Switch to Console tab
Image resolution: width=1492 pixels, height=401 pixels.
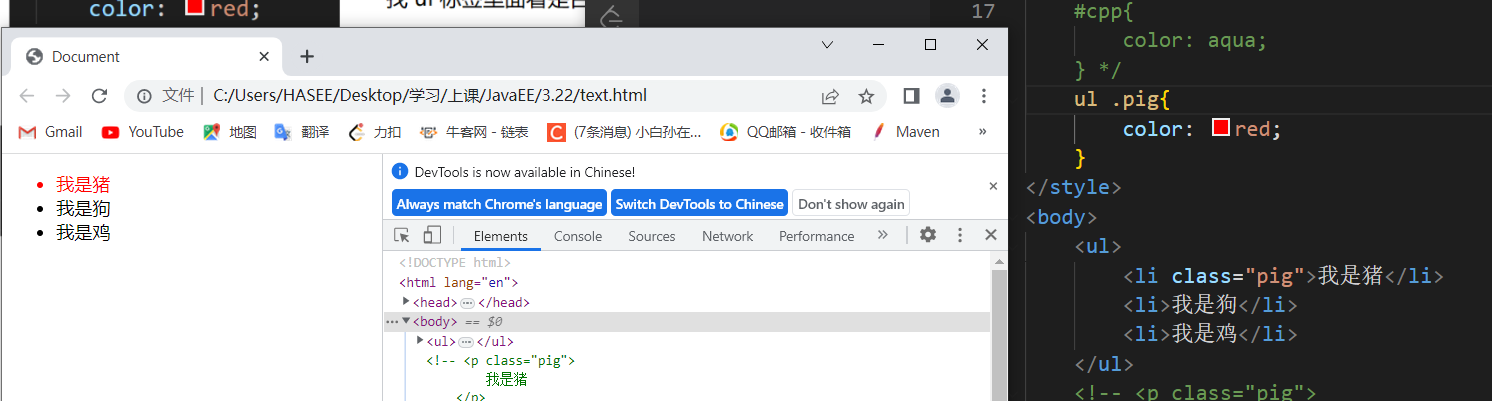point(578,236)
